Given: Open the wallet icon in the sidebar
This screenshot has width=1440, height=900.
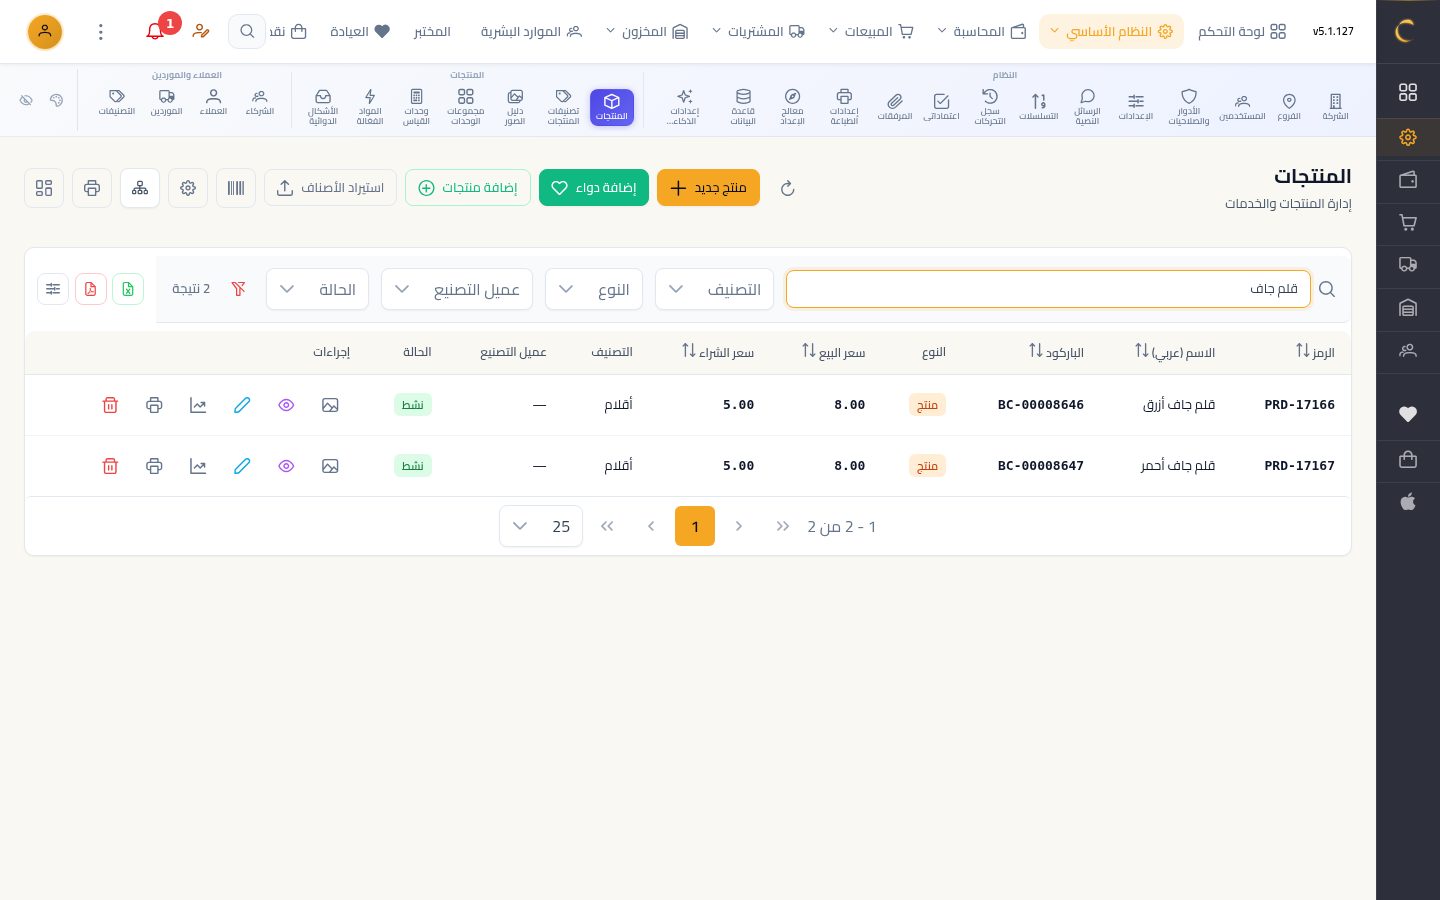Looking at the screenshot, I should point(1408,180).
